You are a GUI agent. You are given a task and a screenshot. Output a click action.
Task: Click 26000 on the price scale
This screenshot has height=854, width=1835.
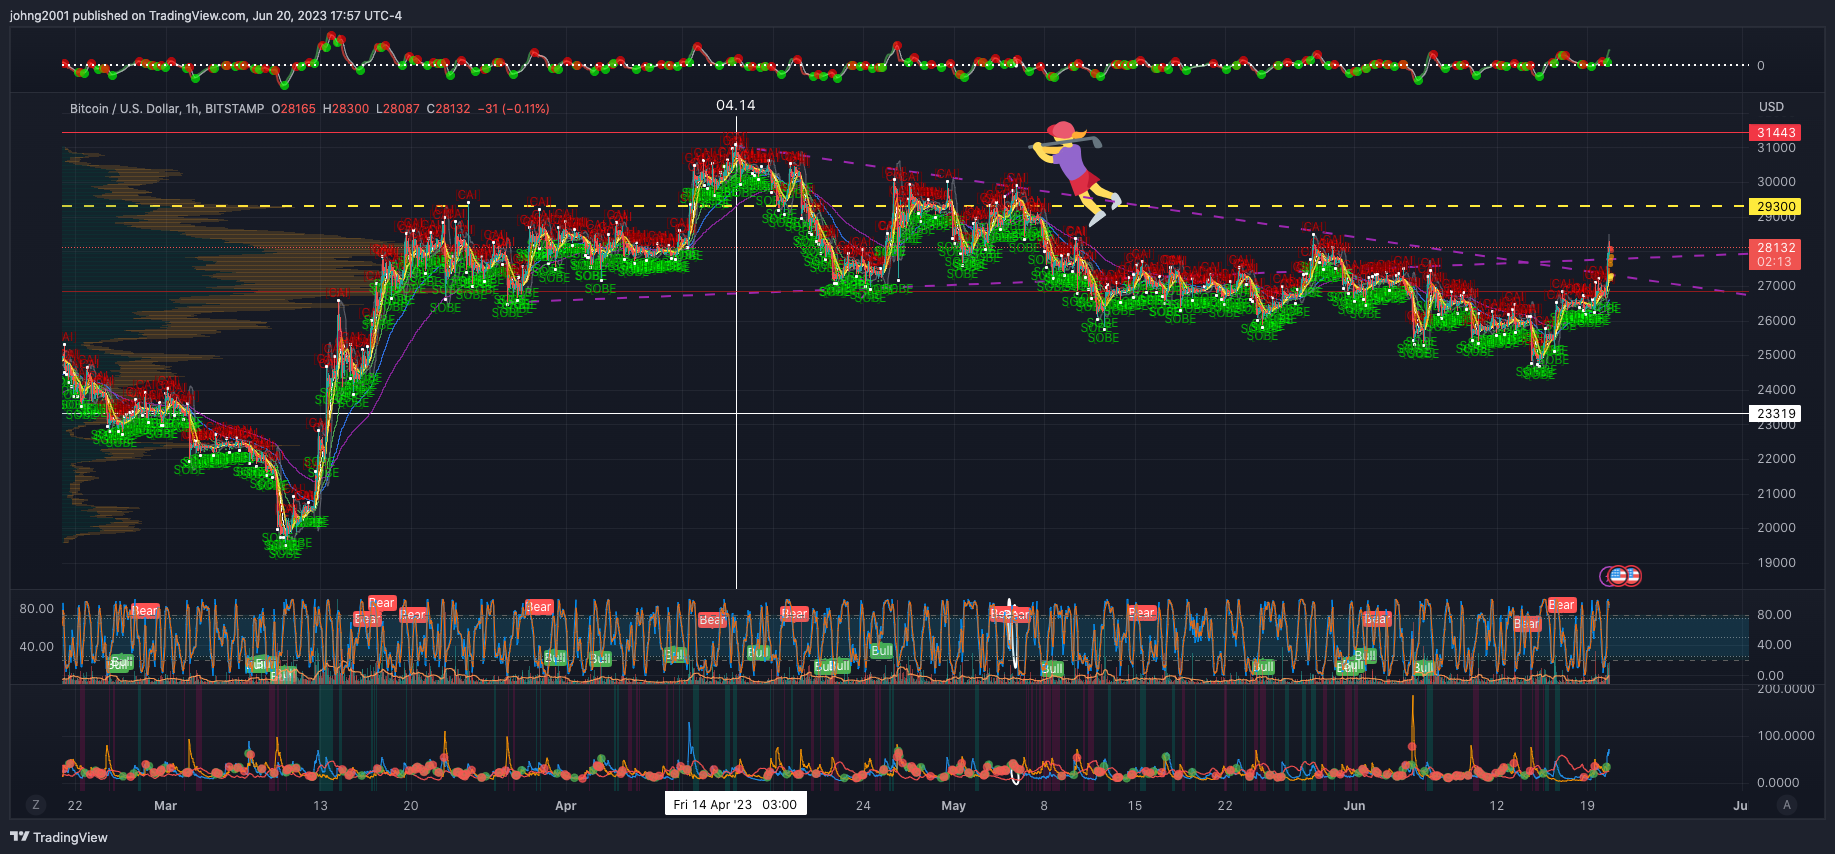(1776, 321)
